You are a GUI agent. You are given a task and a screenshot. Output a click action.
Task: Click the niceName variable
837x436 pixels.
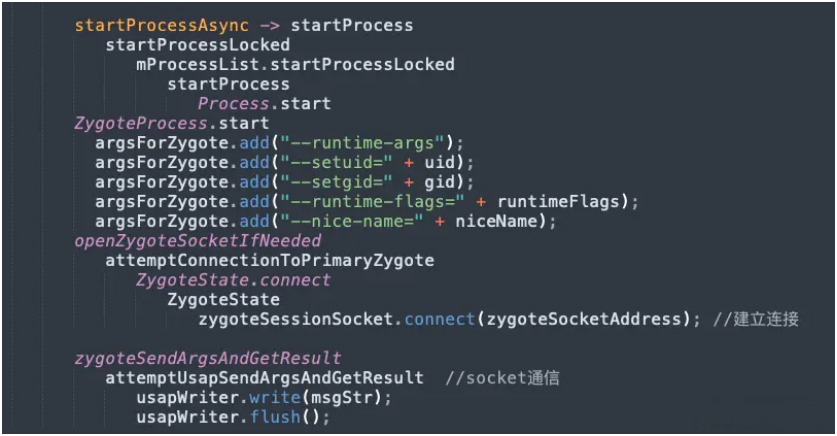tap(496, 221)
